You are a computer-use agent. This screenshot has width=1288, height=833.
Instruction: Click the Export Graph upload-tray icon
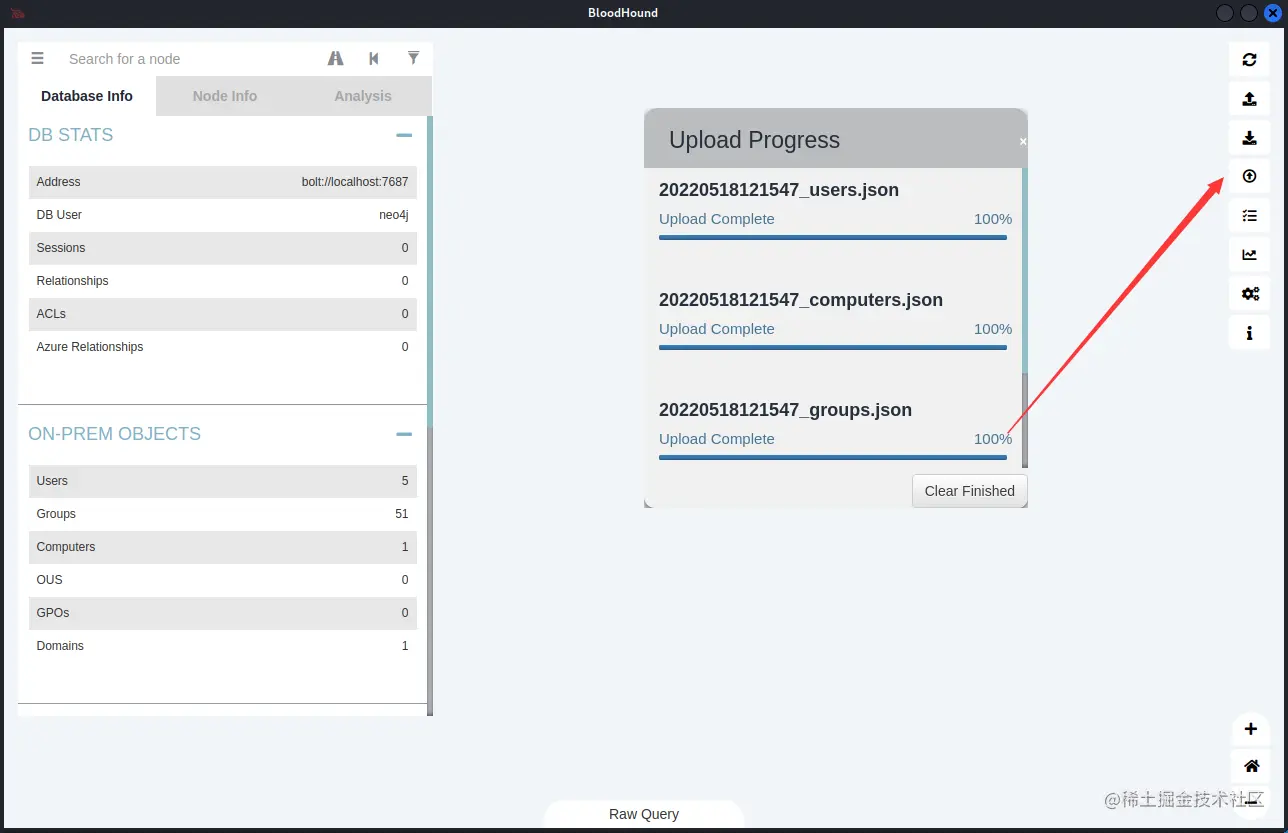(1249, 98)
